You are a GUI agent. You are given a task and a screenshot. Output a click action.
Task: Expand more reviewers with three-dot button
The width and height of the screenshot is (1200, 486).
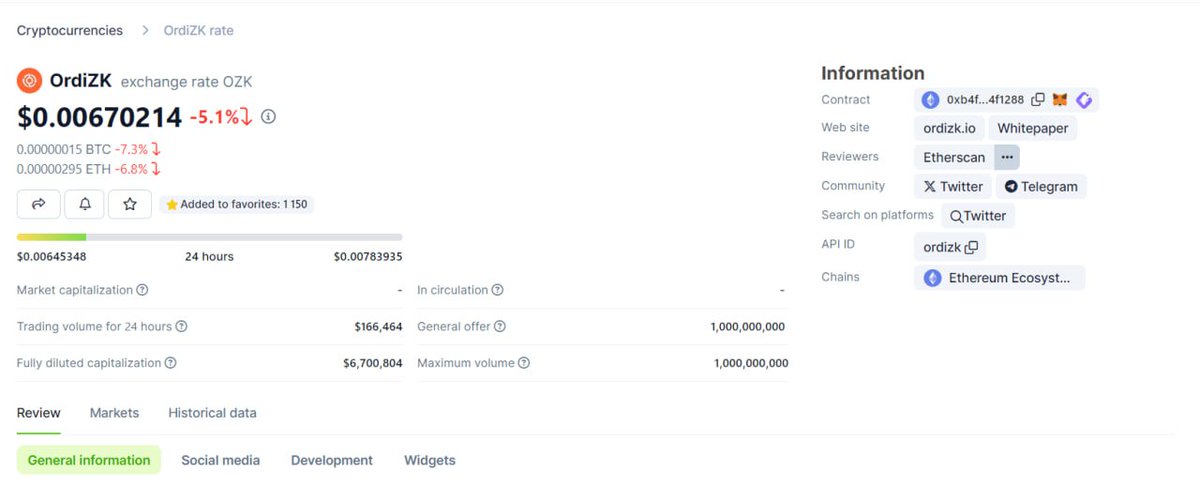[x=1007, y=157]
